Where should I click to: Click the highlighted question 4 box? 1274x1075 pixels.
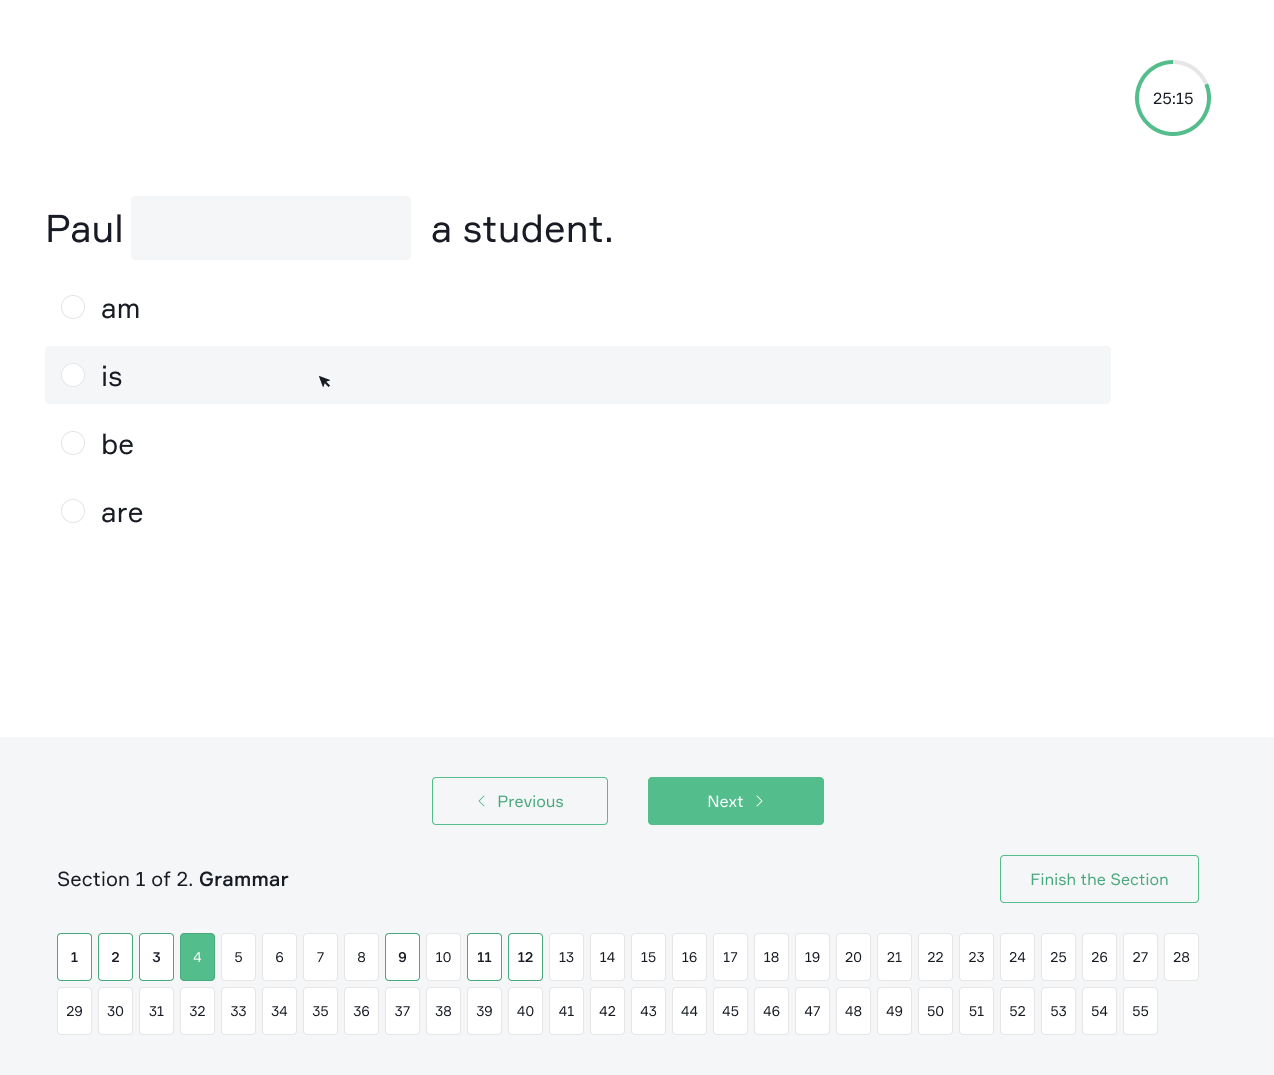(x=198, y=957)
